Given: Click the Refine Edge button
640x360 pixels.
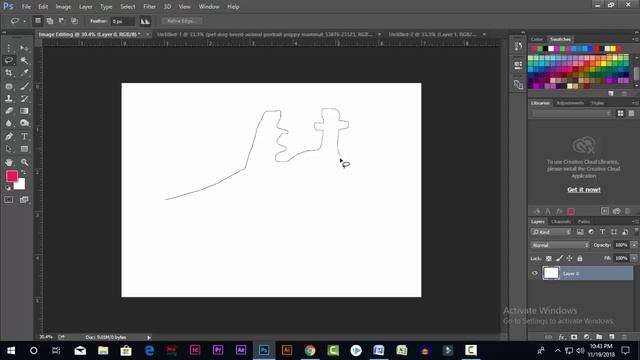Looking at the screenshot, I should point(182,21).
